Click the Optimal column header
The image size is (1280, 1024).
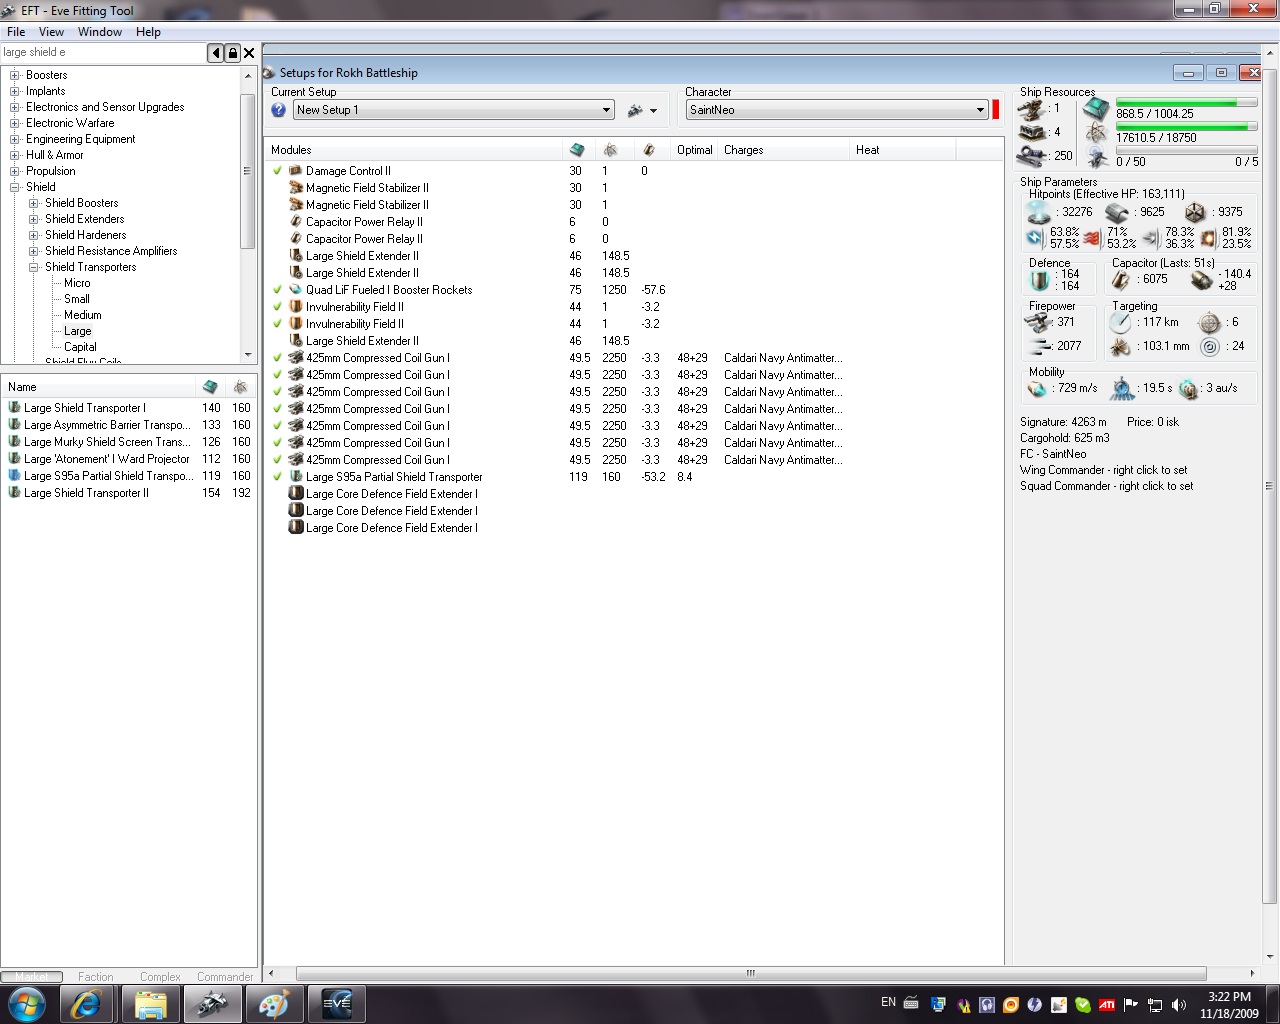(694, 150)
